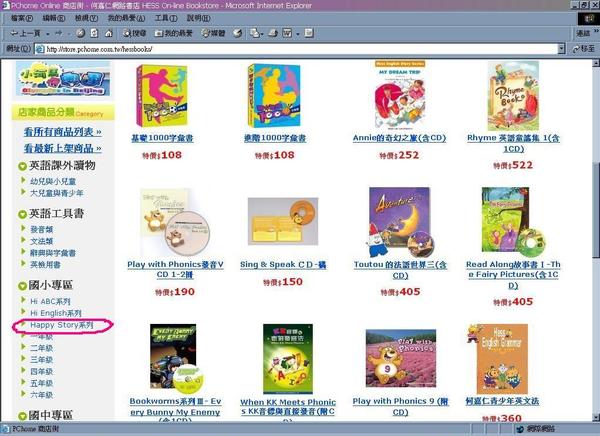This screenshot has width=600, height=436.
Task: Click the Olympics in Beijing banner image
Action: [63, 78]
